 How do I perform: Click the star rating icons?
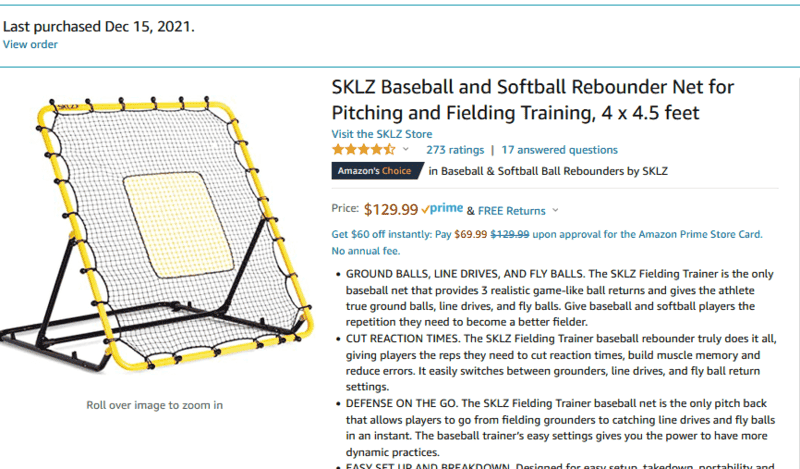pyautogui.click(x=363, y=150)
